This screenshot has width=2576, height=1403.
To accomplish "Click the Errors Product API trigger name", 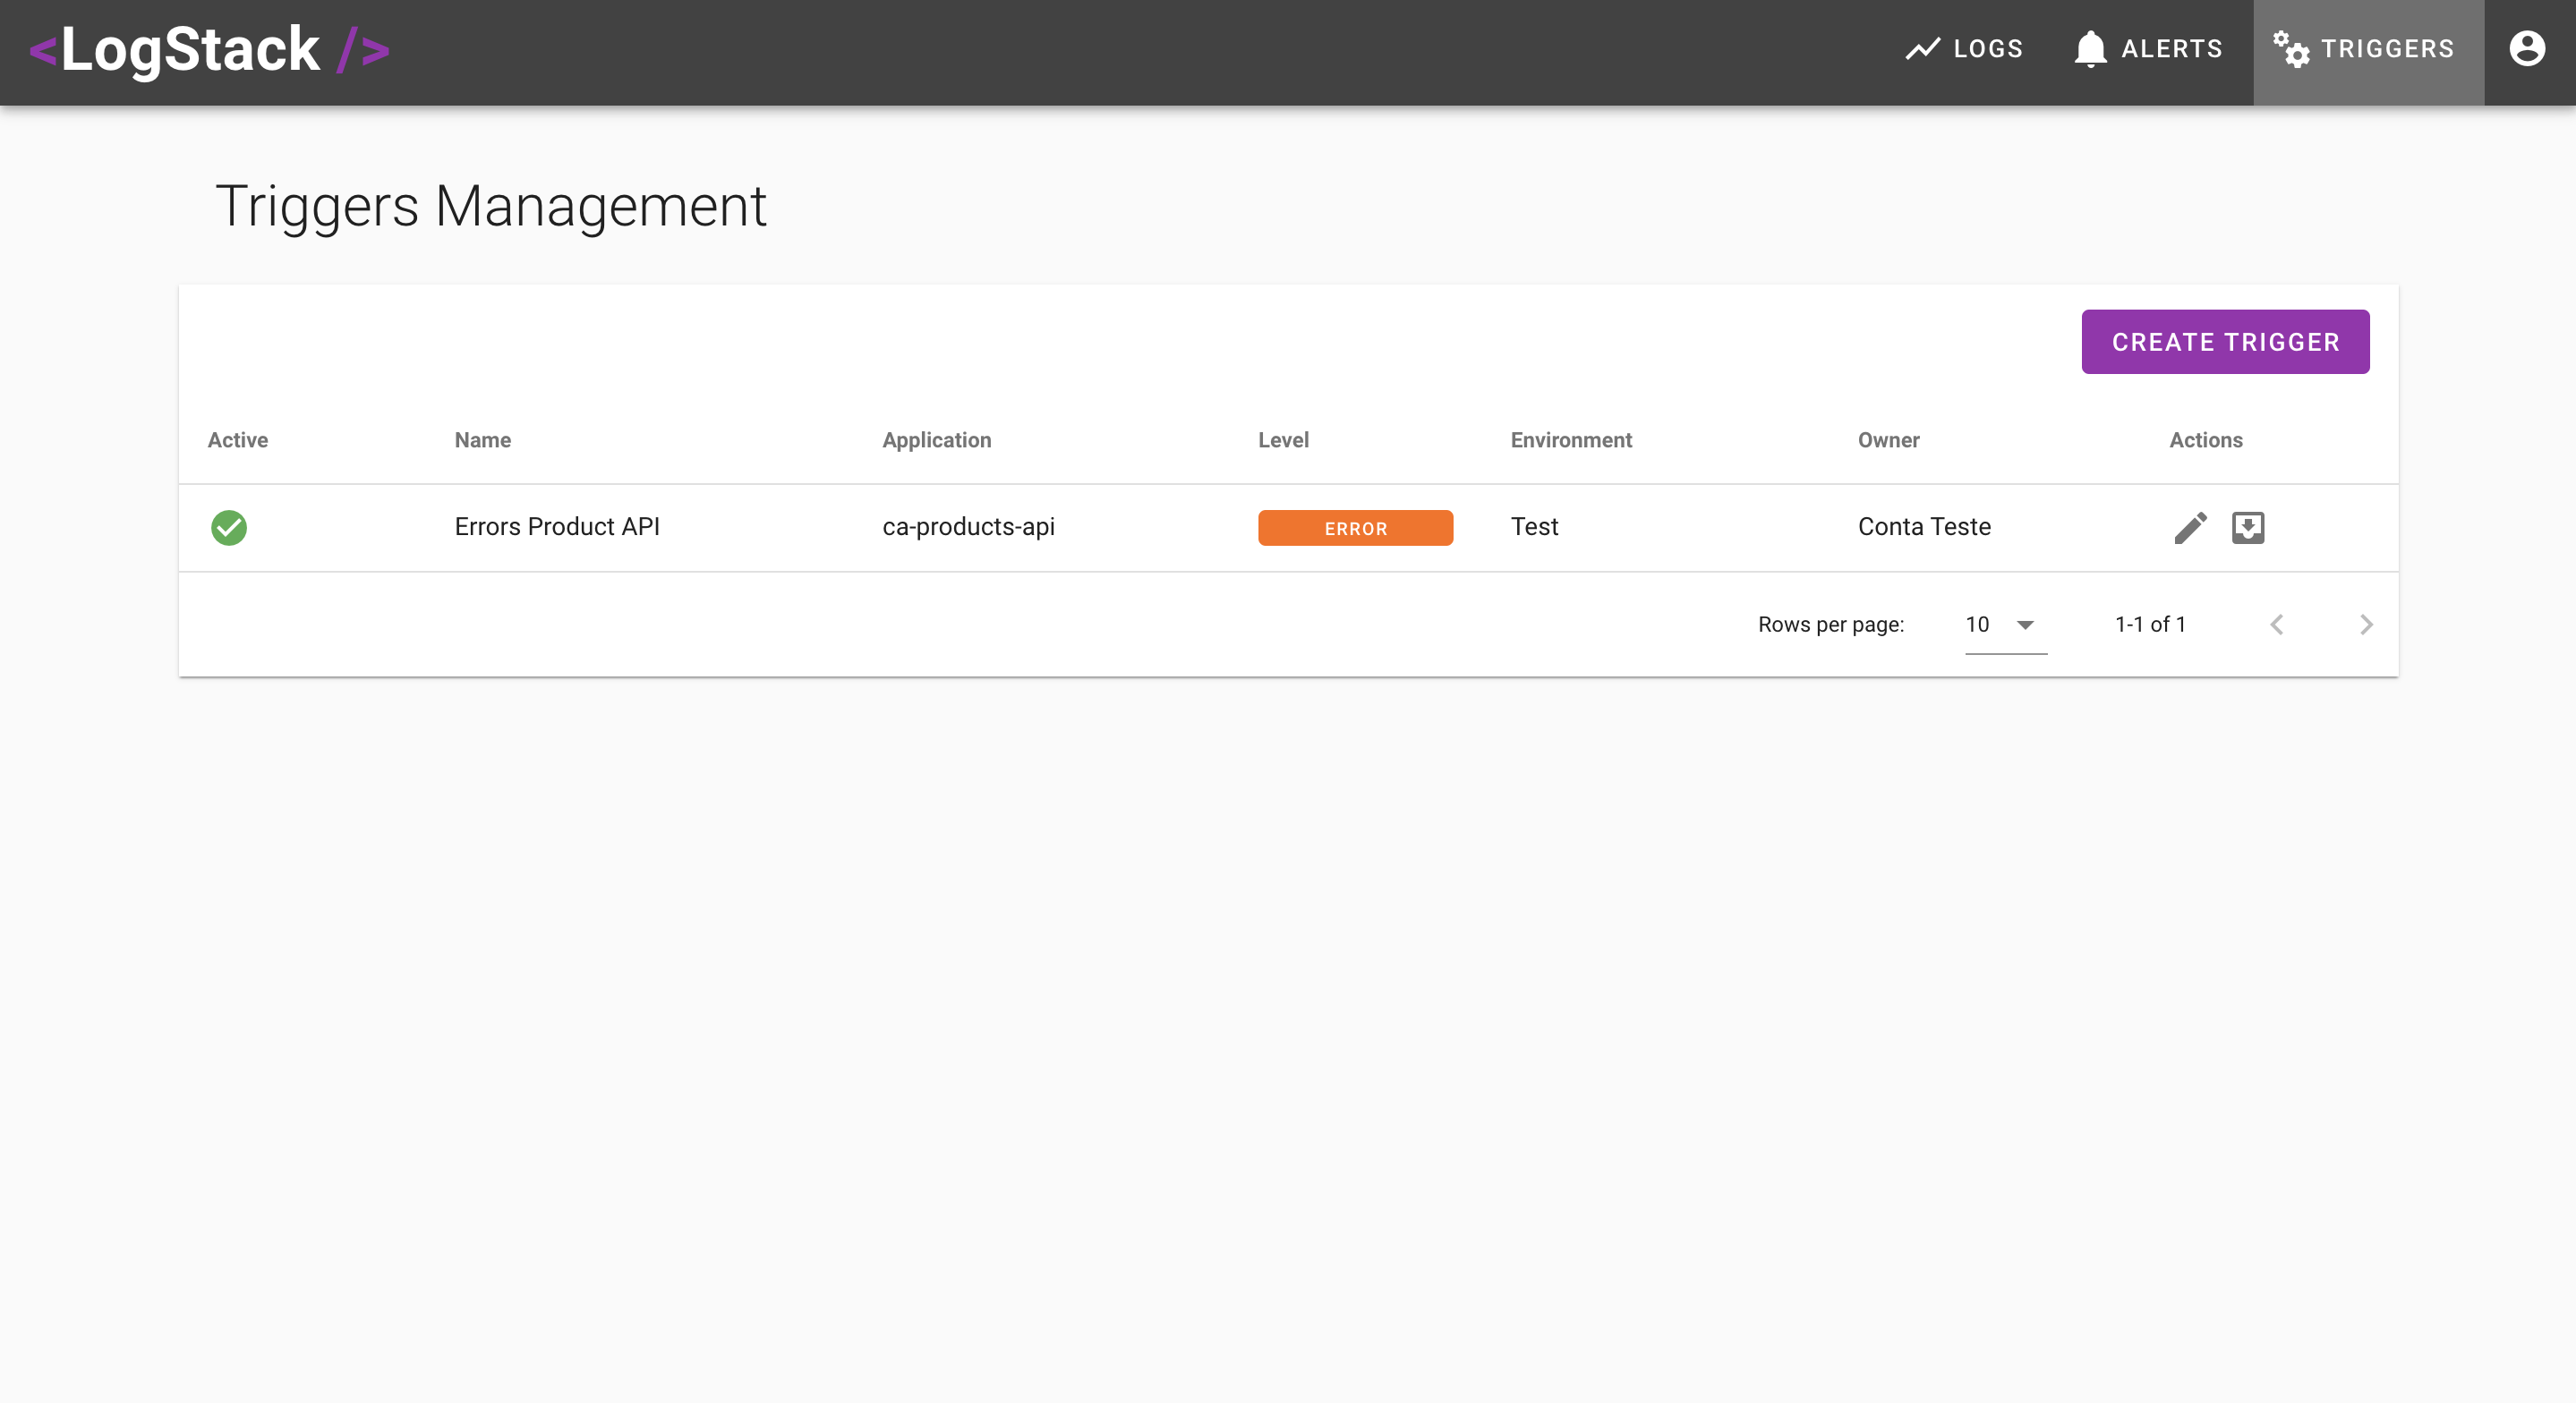I will [557, 527].
